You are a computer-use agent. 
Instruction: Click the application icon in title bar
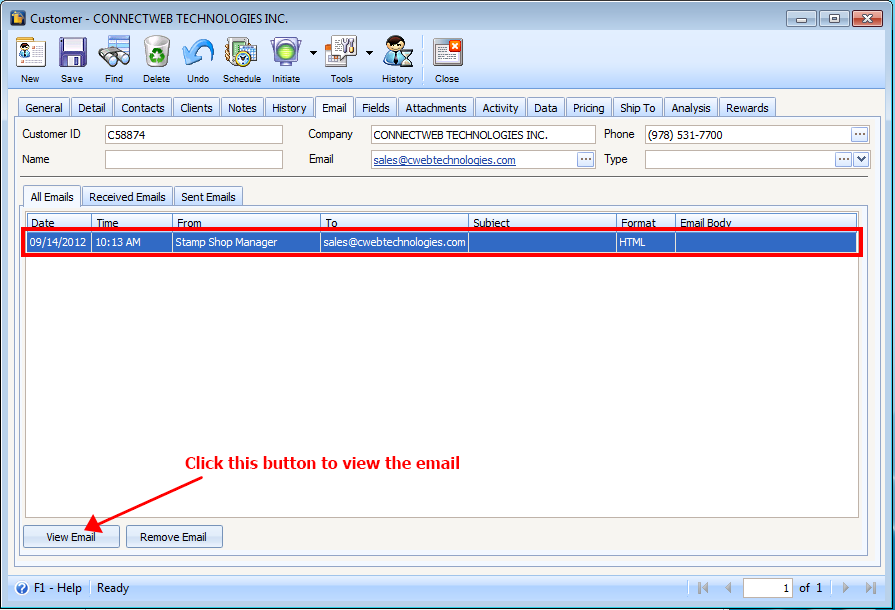tap(18, 18)
